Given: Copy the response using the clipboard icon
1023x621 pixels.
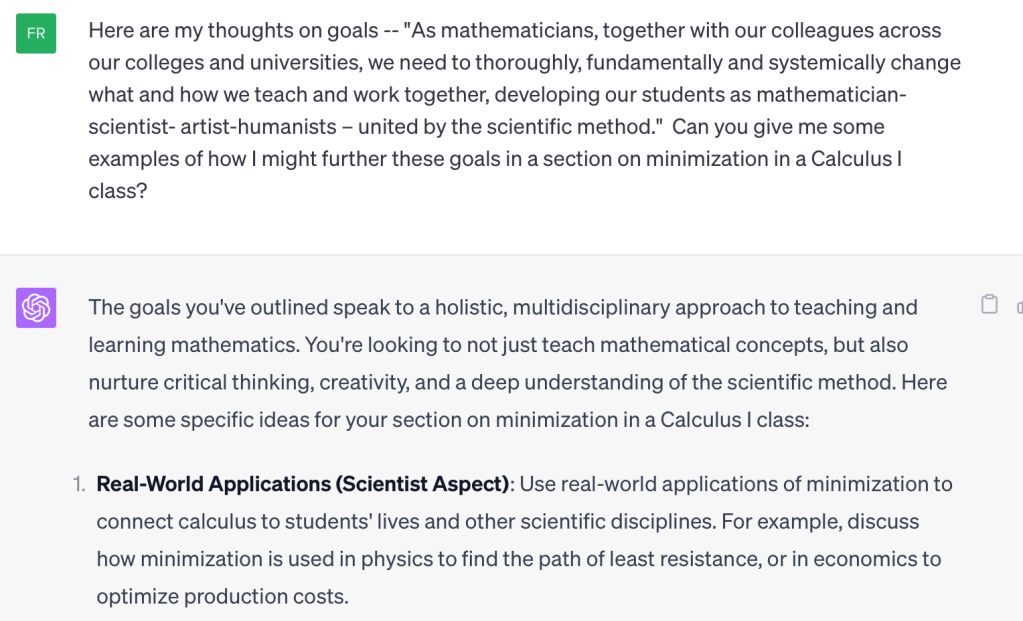Looking at the screenshot, I should click(989, 305).
